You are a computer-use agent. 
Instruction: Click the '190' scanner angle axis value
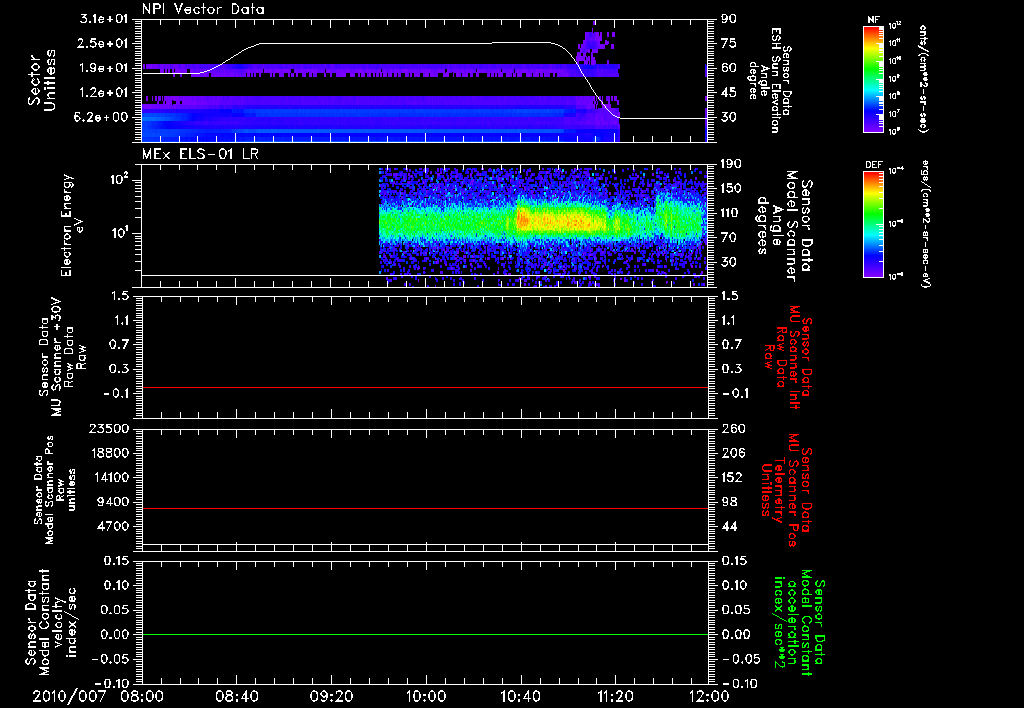coord(731,164)
